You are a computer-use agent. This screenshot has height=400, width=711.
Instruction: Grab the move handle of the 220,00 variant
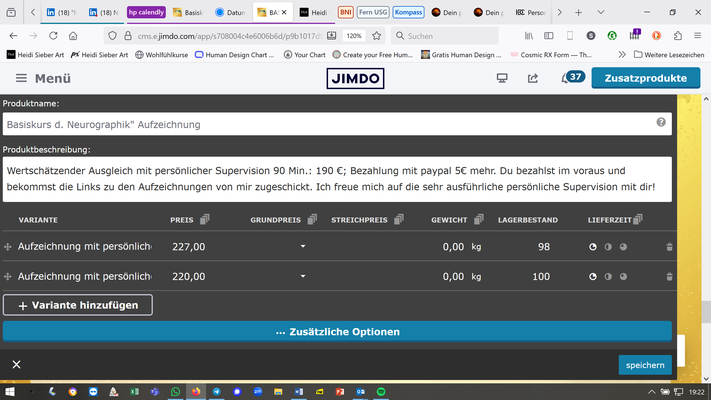(x=8, y=276)
